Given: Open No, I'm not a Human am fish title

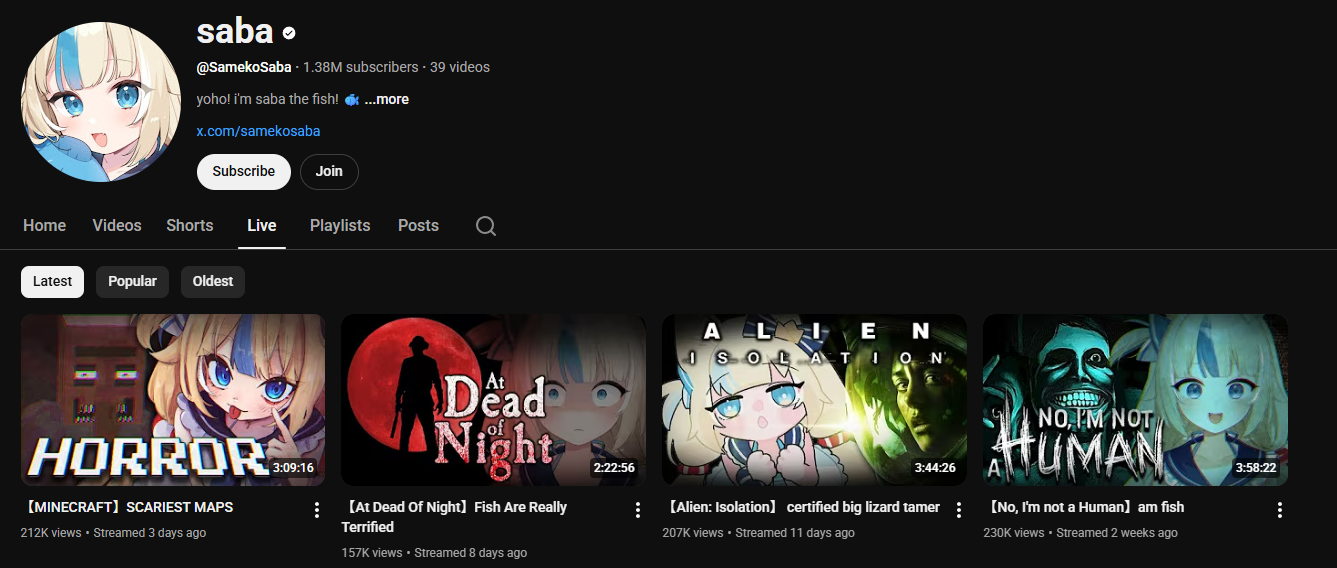Looking at the screenshot, I should click(x=1084, y=507).
